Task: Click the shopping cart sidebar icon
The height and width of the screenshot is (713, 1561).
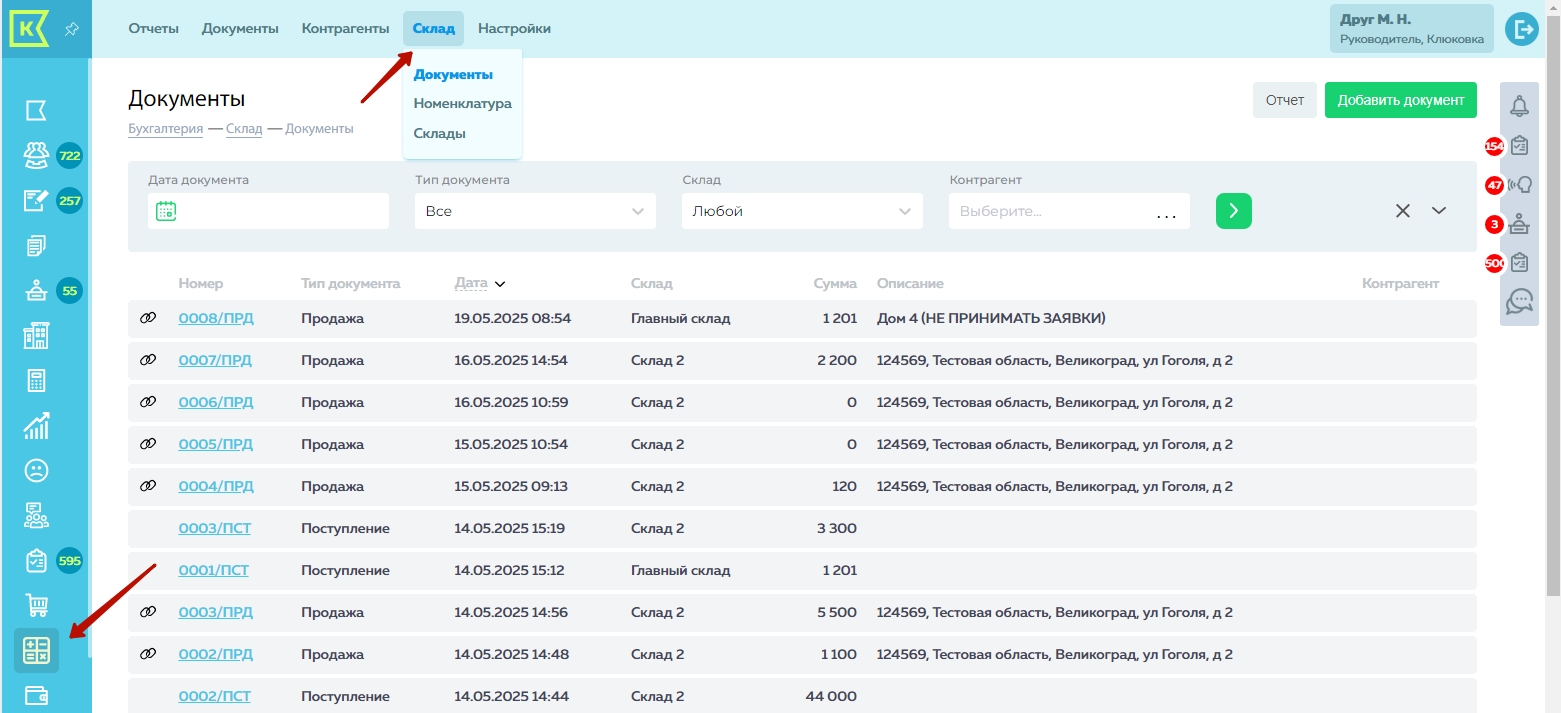Action: 37,605
